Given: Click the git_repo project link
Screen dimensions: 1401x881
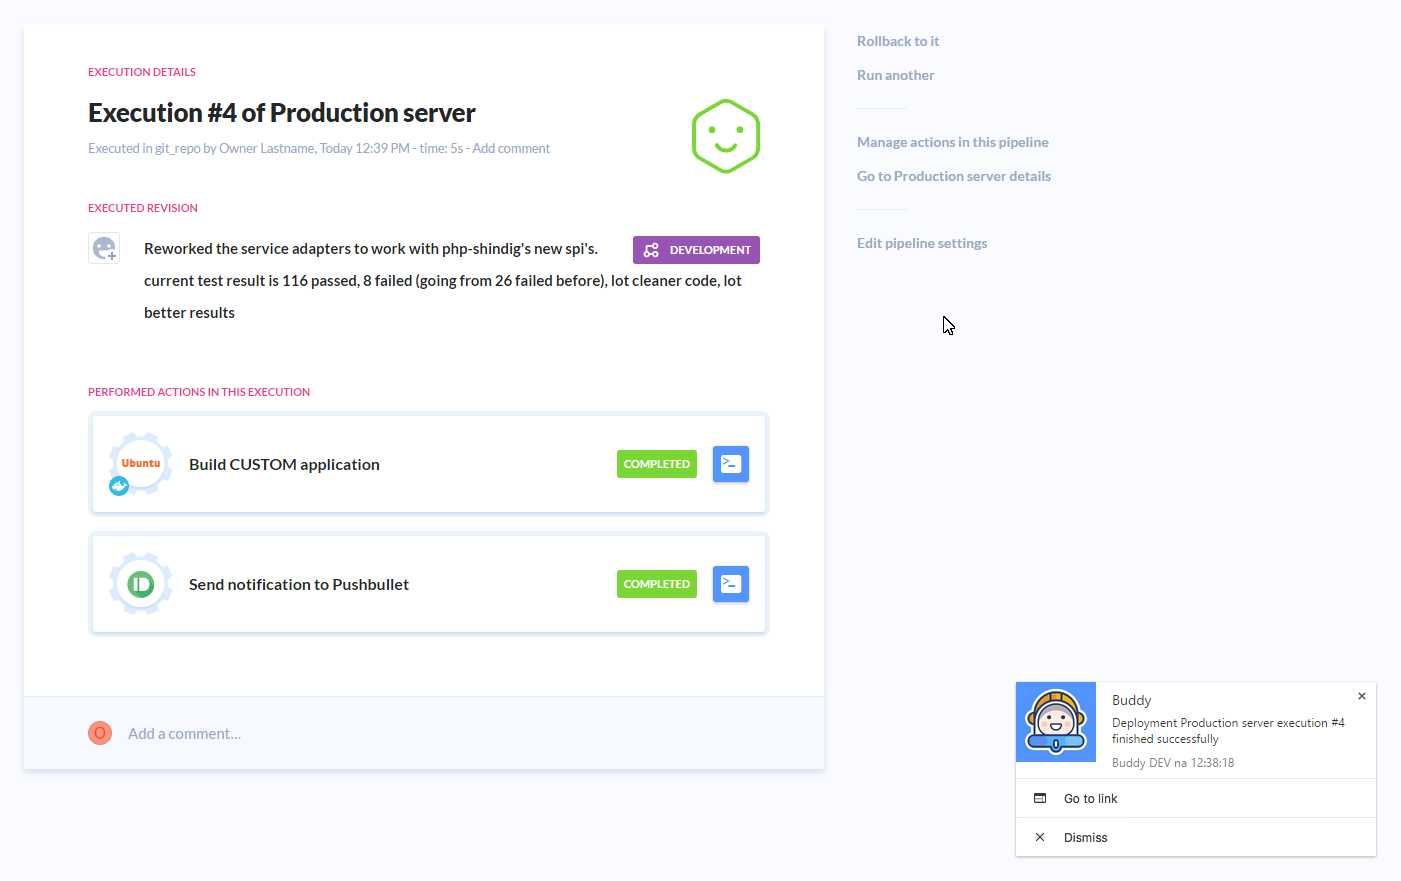Looking at the screenshot, I should pyautogui.click(x=178, y=148).
